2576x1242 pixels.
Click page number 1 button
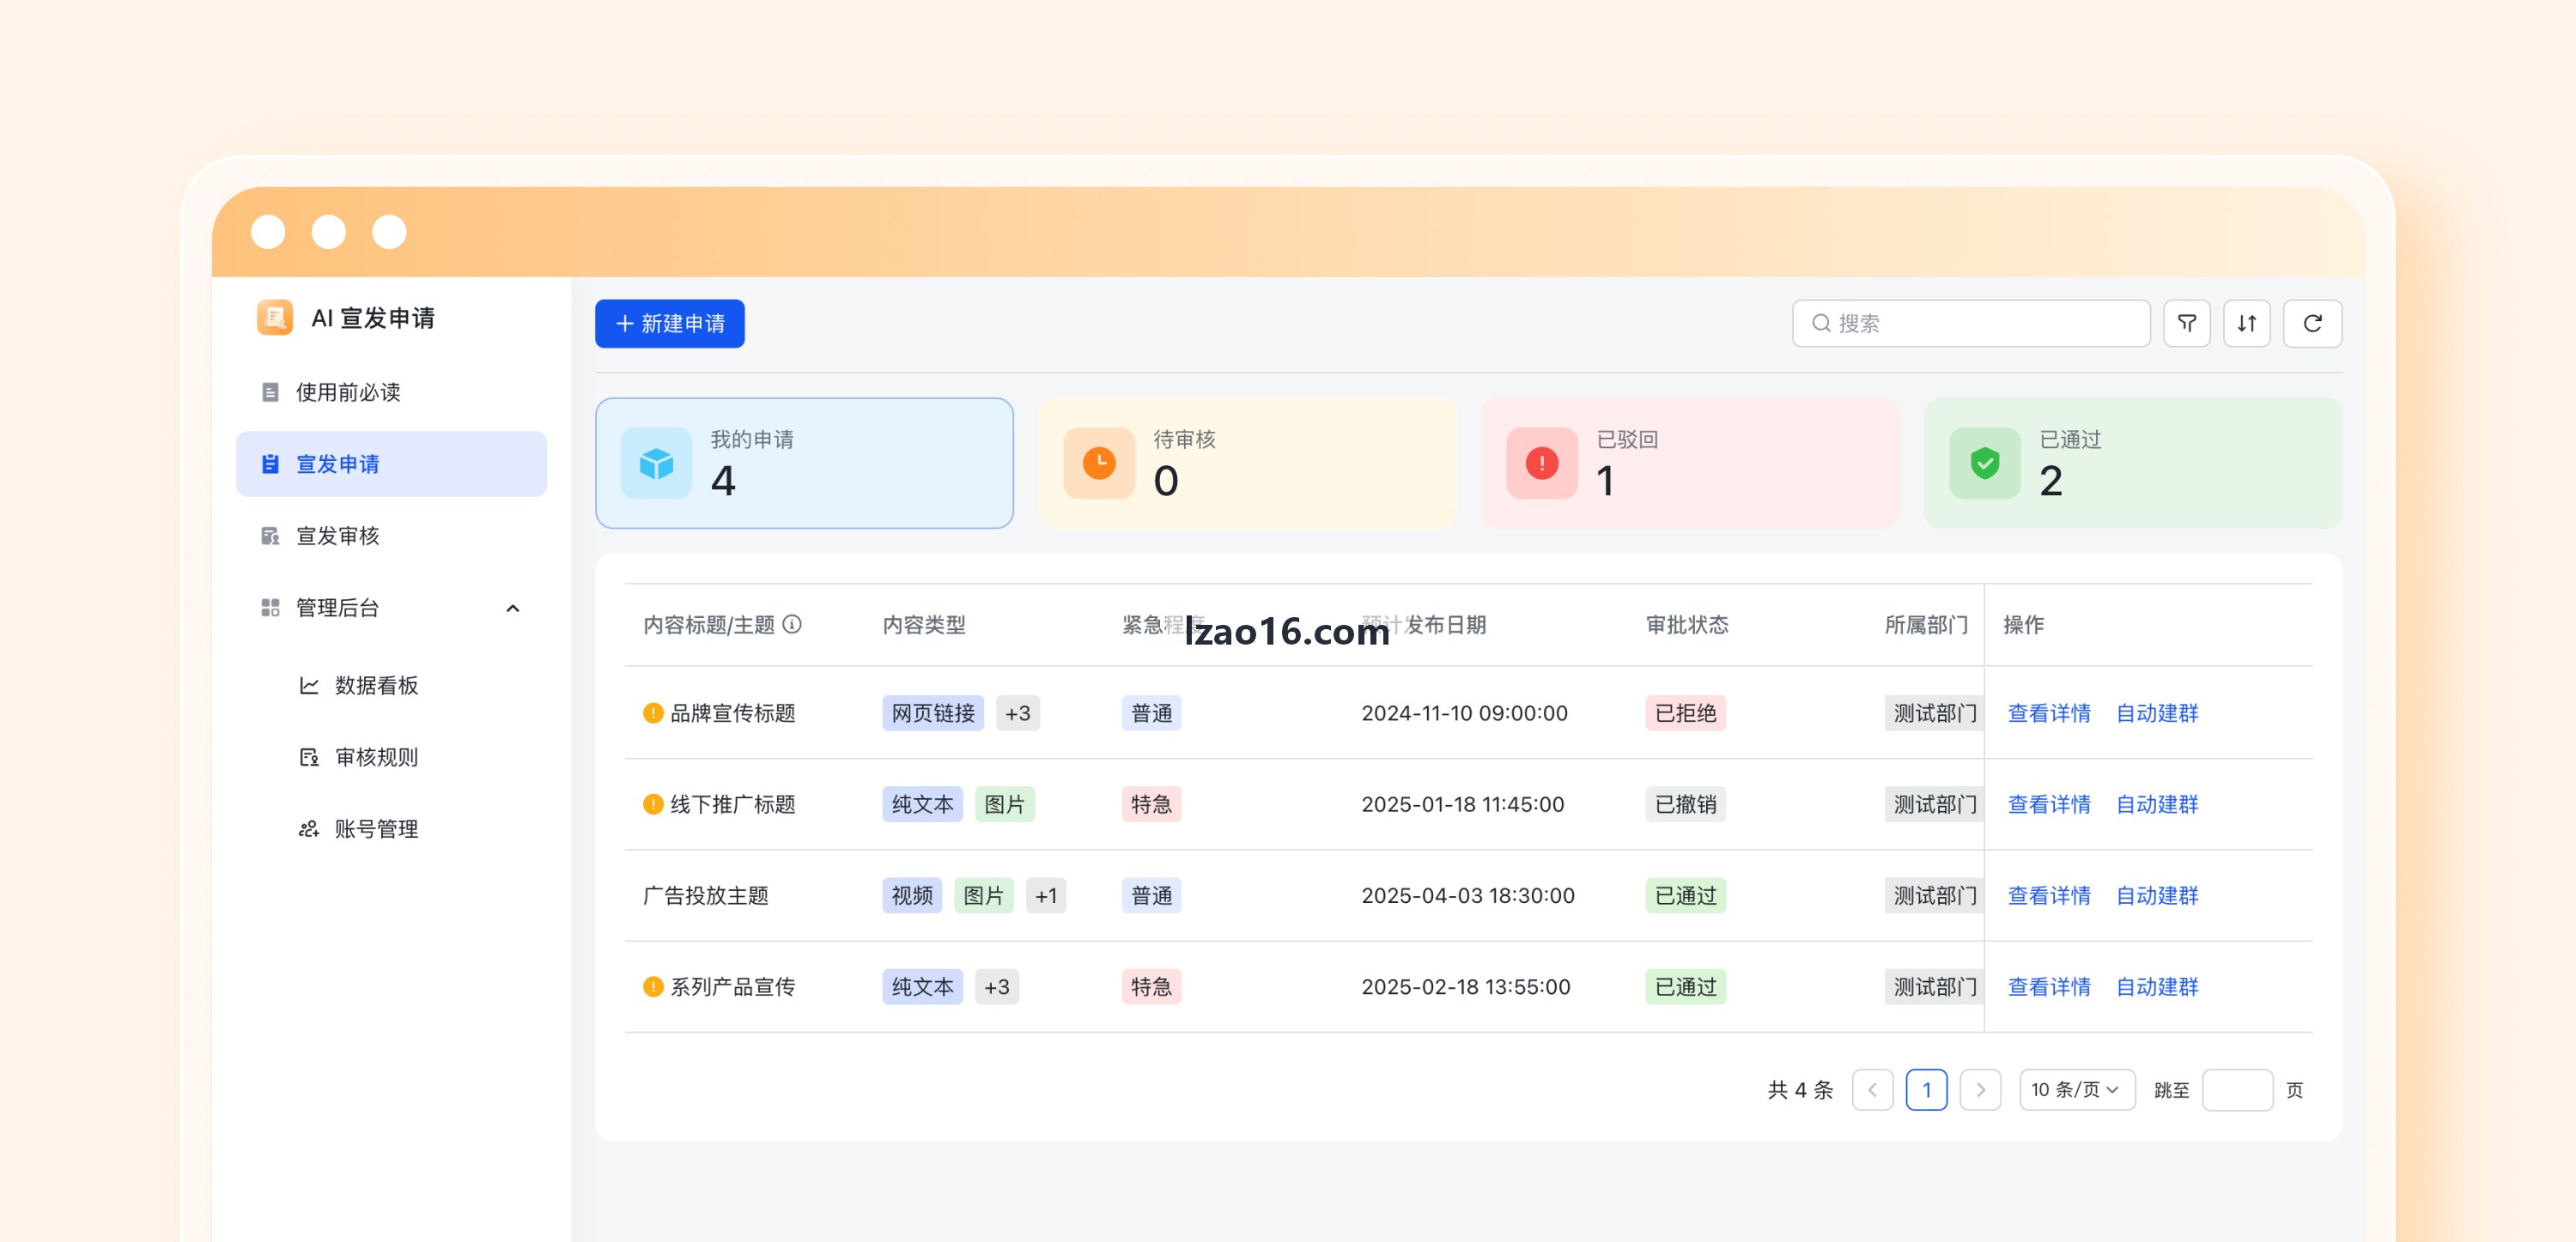[x=1926, y=1089]
